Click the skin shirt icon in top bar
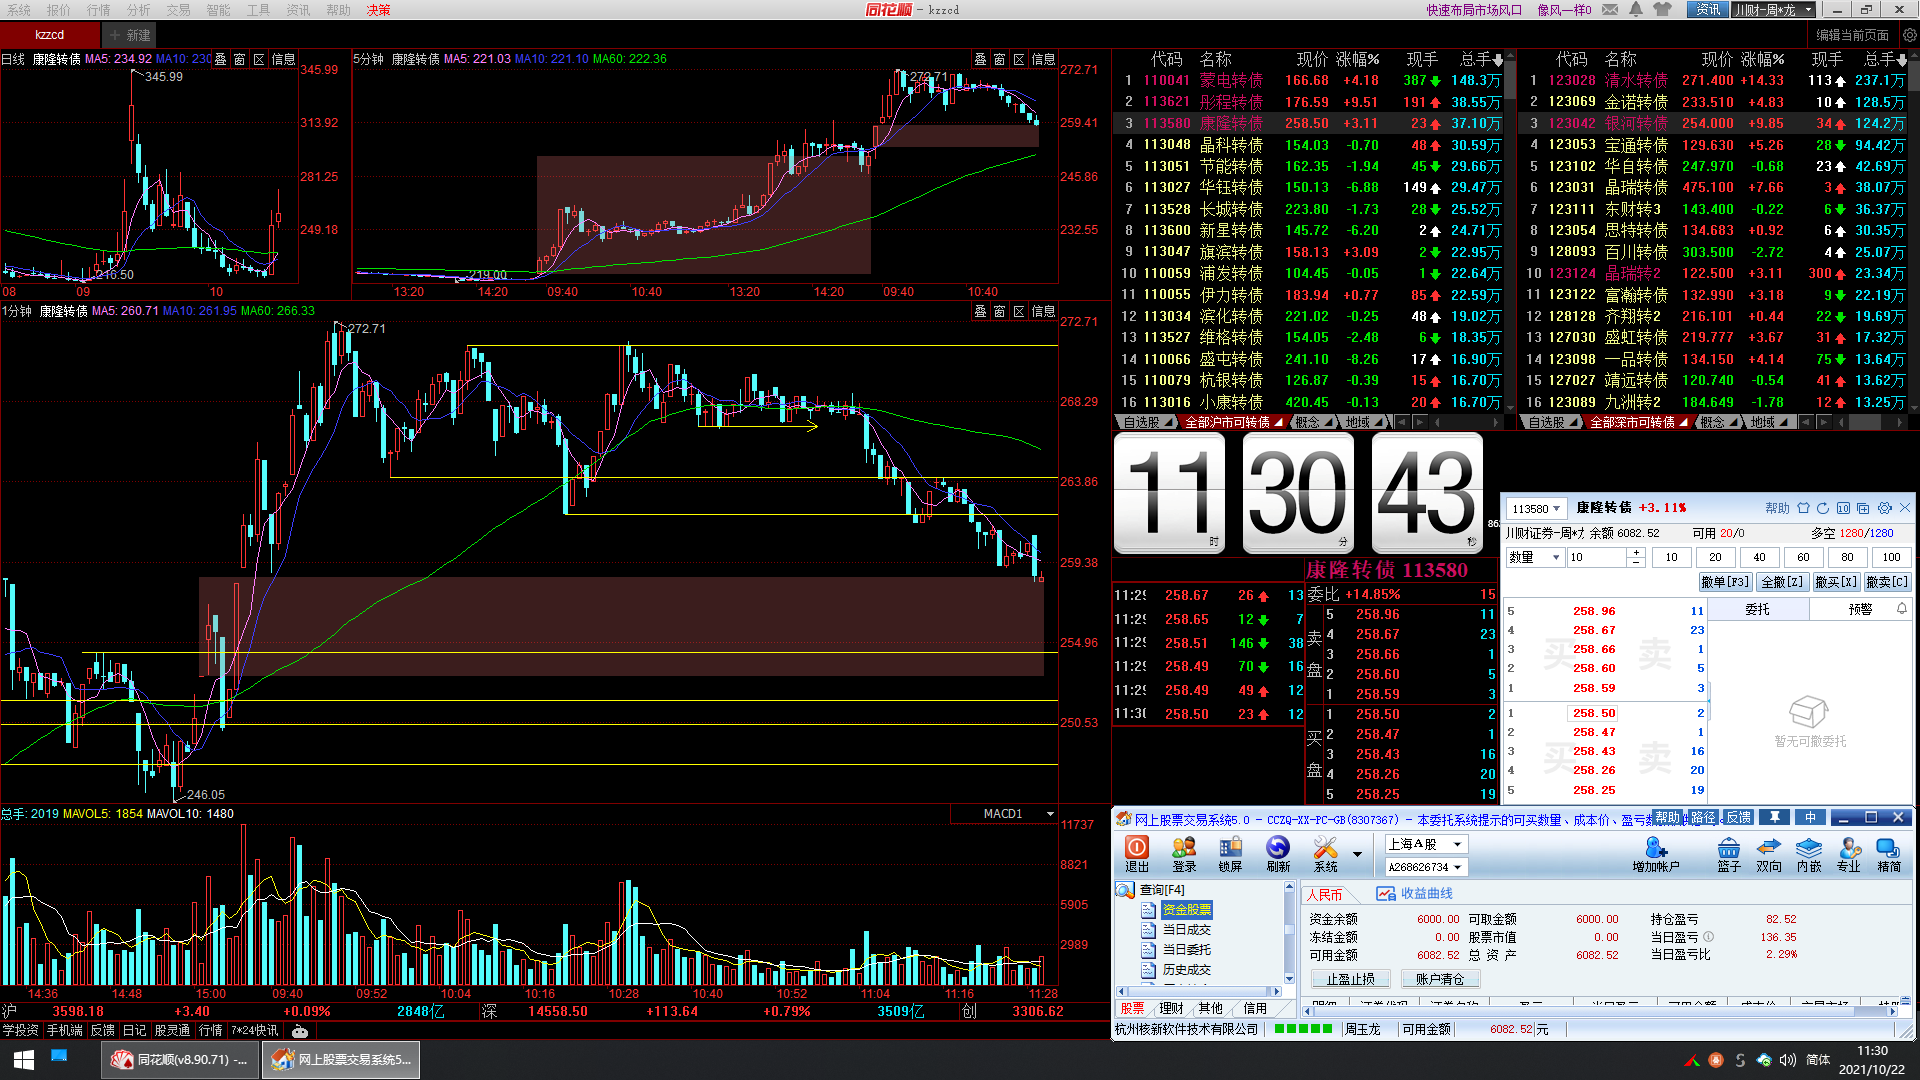The height and width of the screenshot is (1080, 1920). click(1662, 10)
